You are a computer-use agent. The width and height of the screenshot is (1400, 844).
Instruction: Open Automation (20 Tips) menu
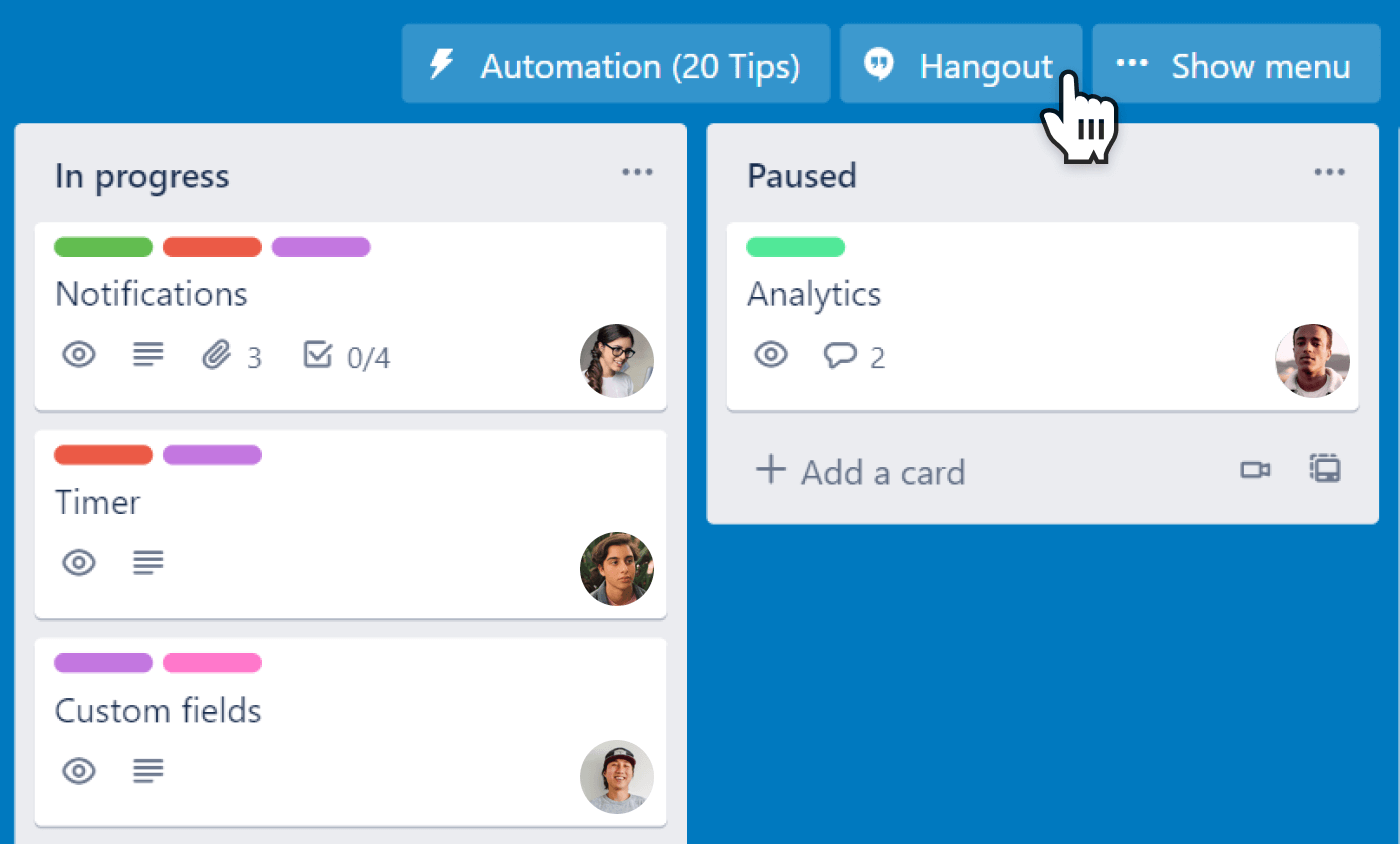pyautogui.click(x=616, y=65)
